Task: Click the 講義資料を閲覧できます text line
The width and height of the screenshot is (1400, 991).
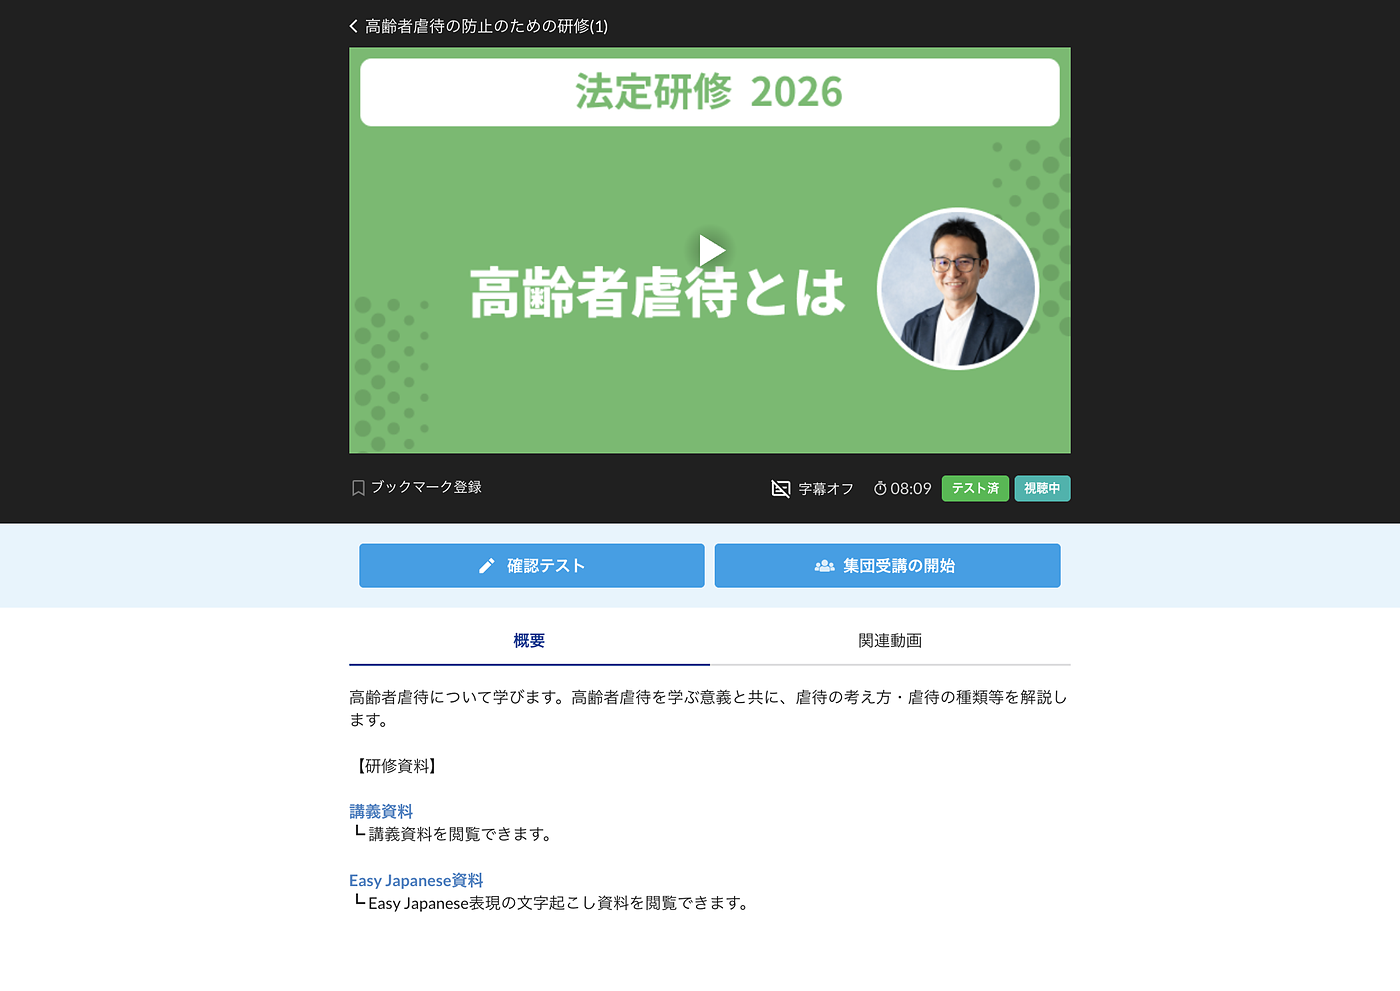Action: pos(461,834)
